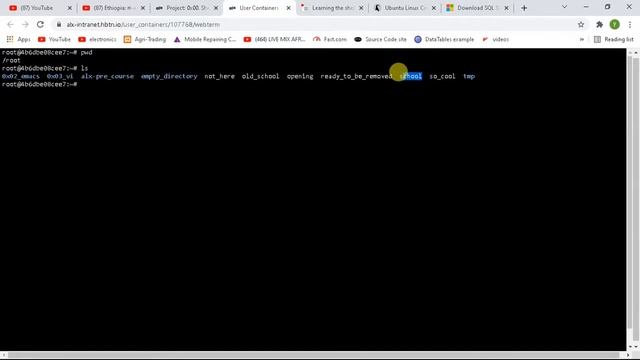Open a new tab with the plus button
Screen dimensions: 640x360
[x=524, y=8]
